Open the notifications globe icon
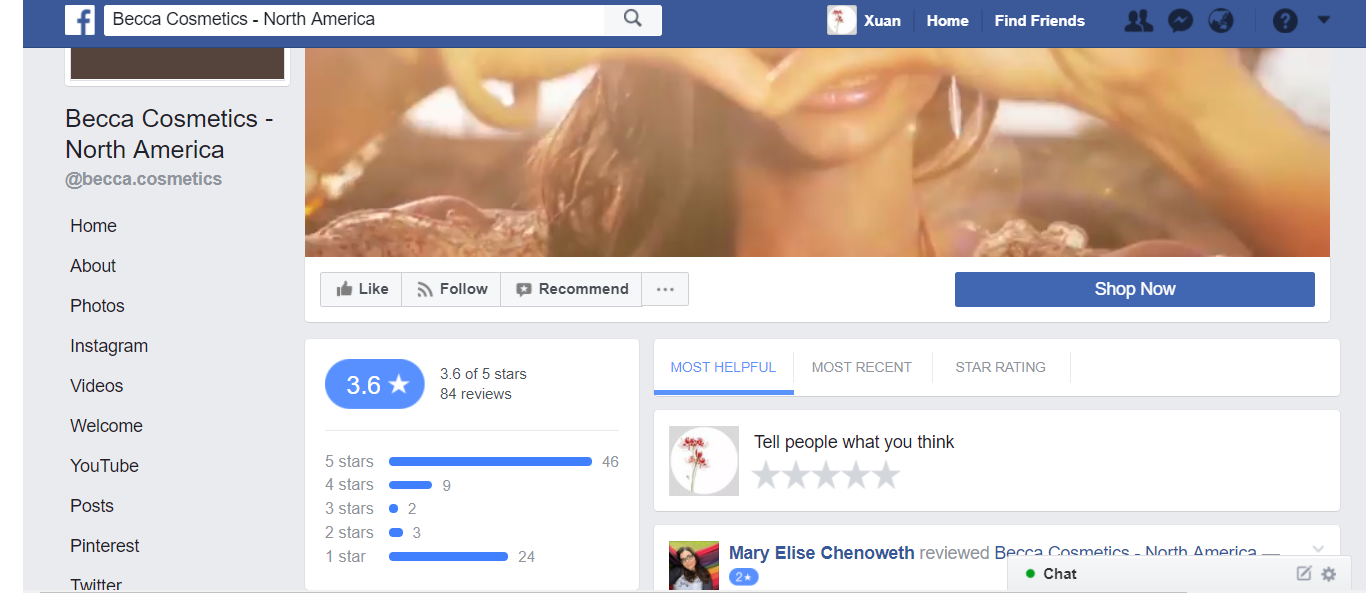The height and width of the screenshot is (593, 1366). 1221,20
